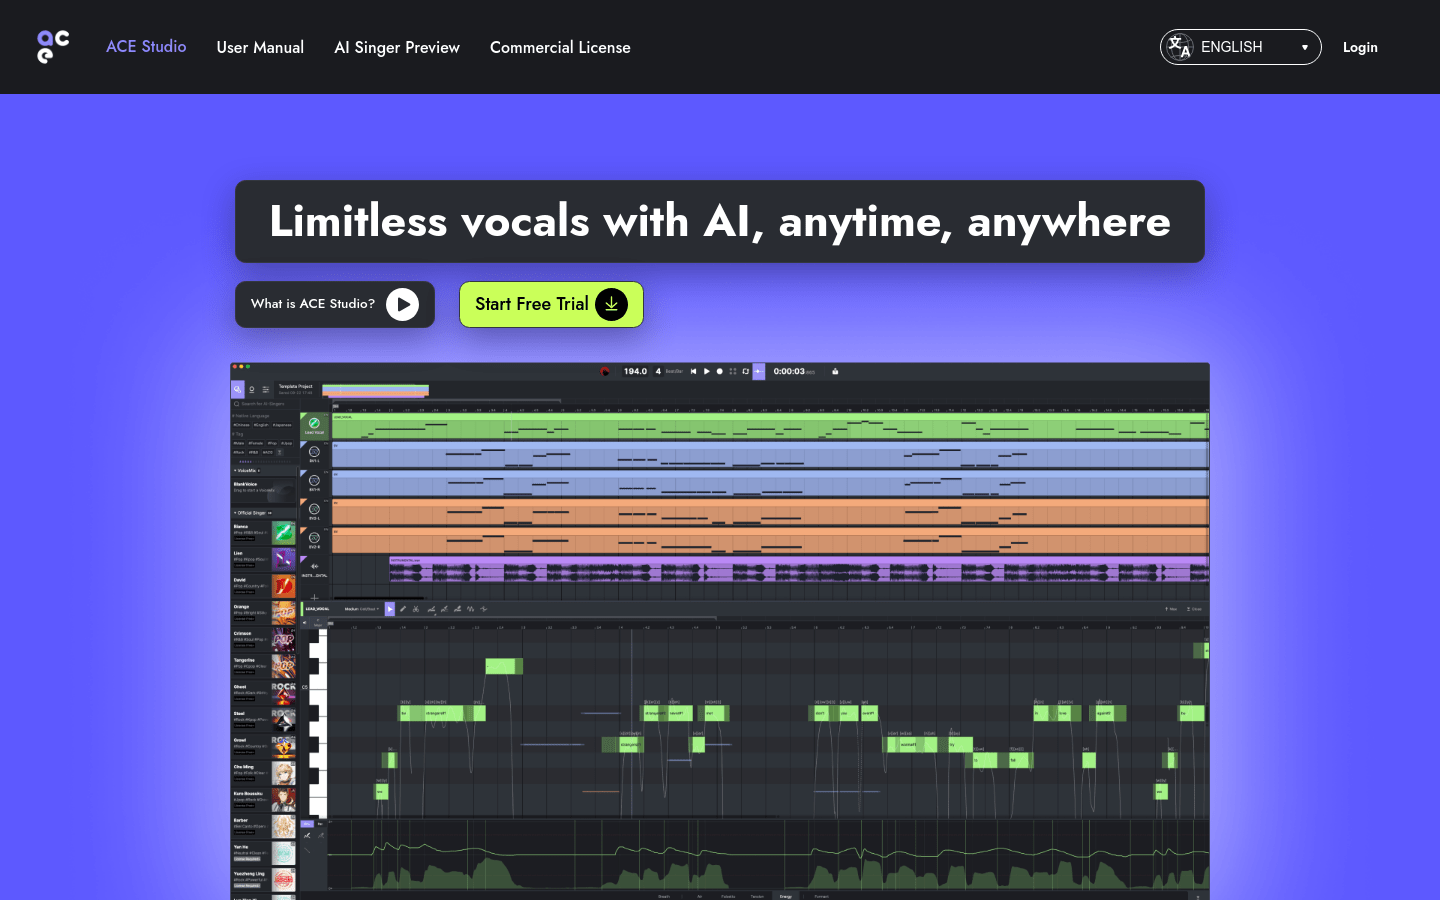Click the Login link

click(1360, 47)
